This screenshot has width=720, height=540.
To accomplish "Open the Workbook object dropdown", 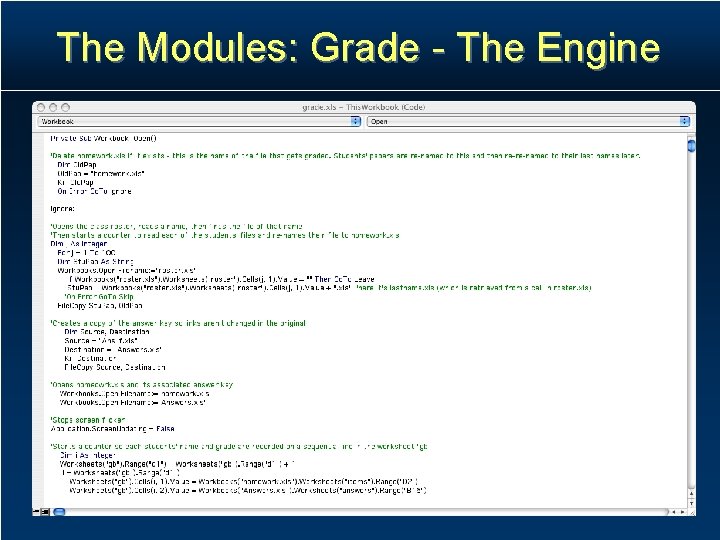I will pyautogui.click(x=199, y=121).
